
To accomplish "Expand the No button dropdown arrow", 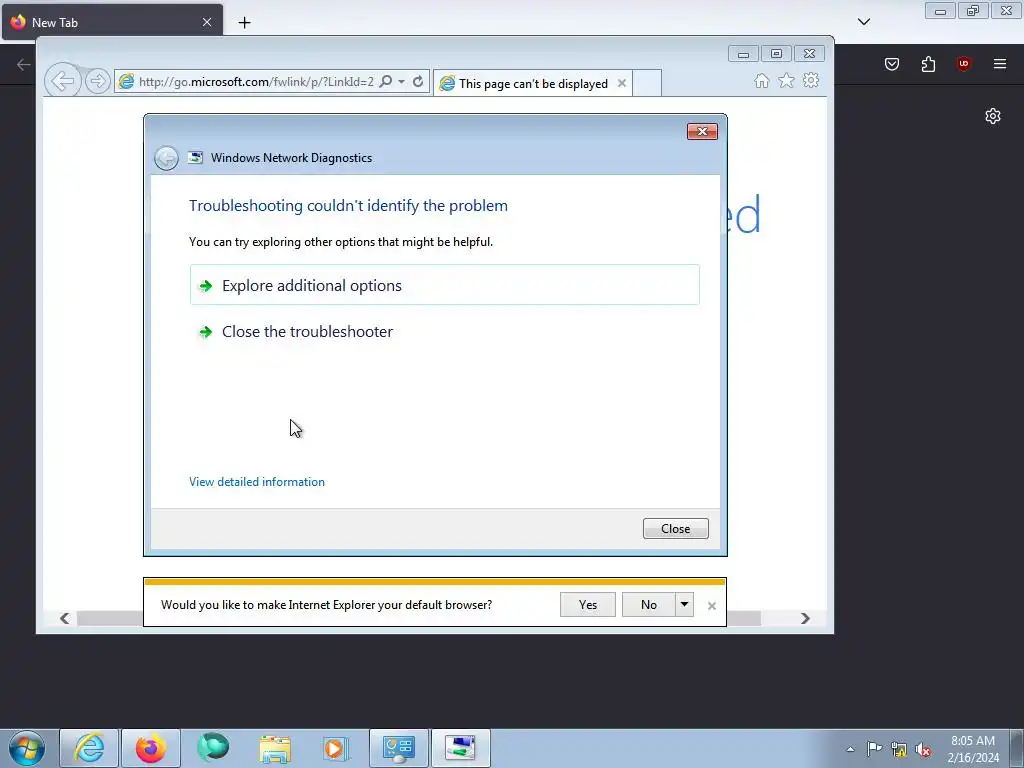I will (684, 605).
